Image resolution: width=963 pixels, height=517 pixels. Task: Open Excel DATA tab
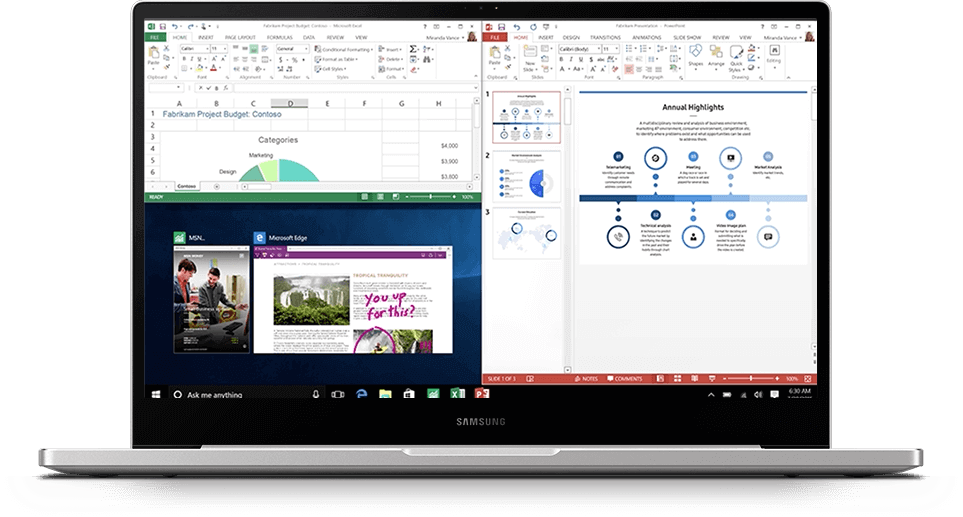click(309, 37)
